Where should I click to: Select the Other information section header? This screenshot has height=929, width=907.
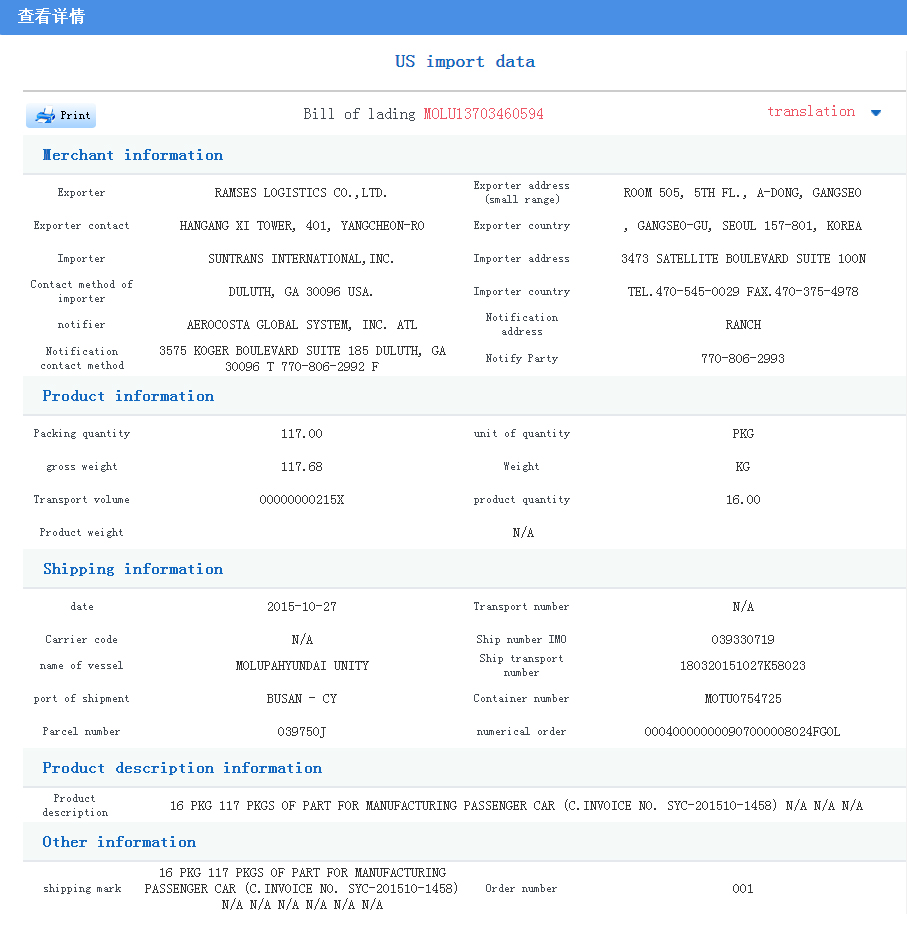[x=119, y=842]
